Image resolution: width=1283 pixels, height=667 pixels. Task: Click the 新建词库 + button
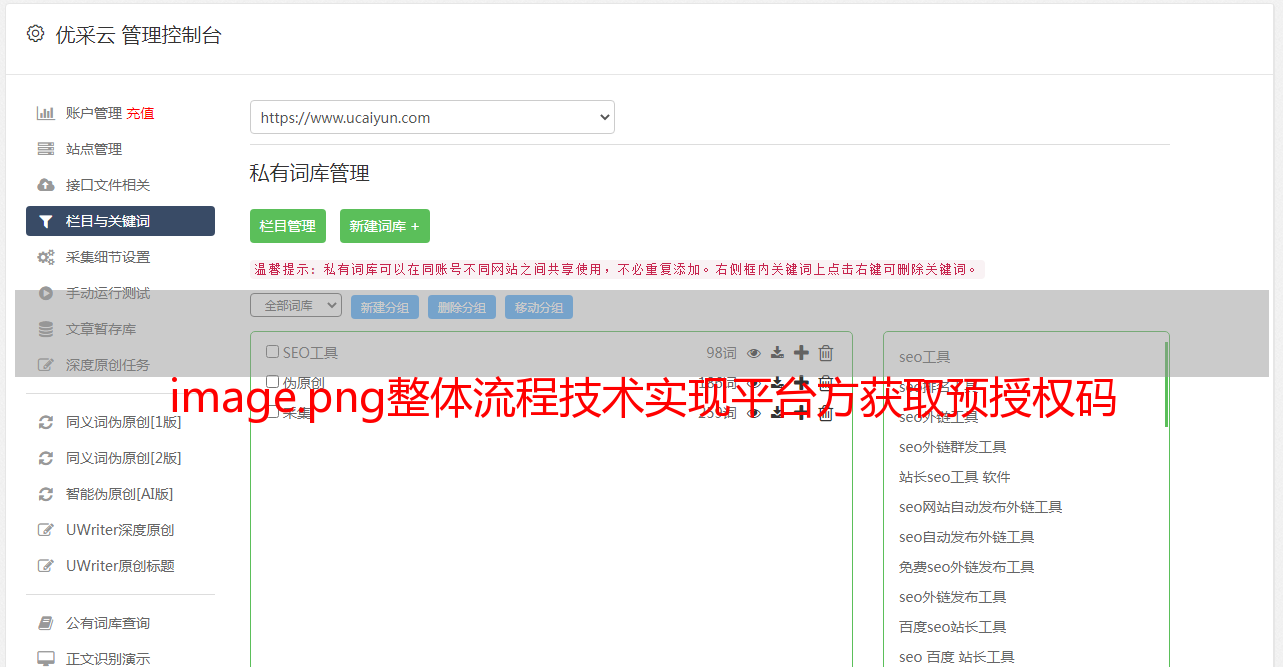pos(385,226)
